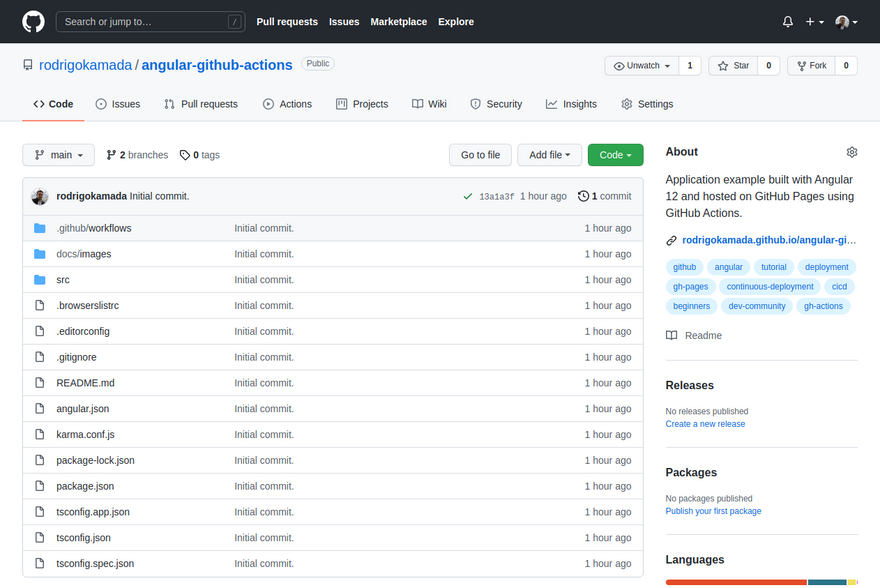This screenshot has height=588, width=880.
Task: Open the tsconfig.app.json file
Action: 93,512
